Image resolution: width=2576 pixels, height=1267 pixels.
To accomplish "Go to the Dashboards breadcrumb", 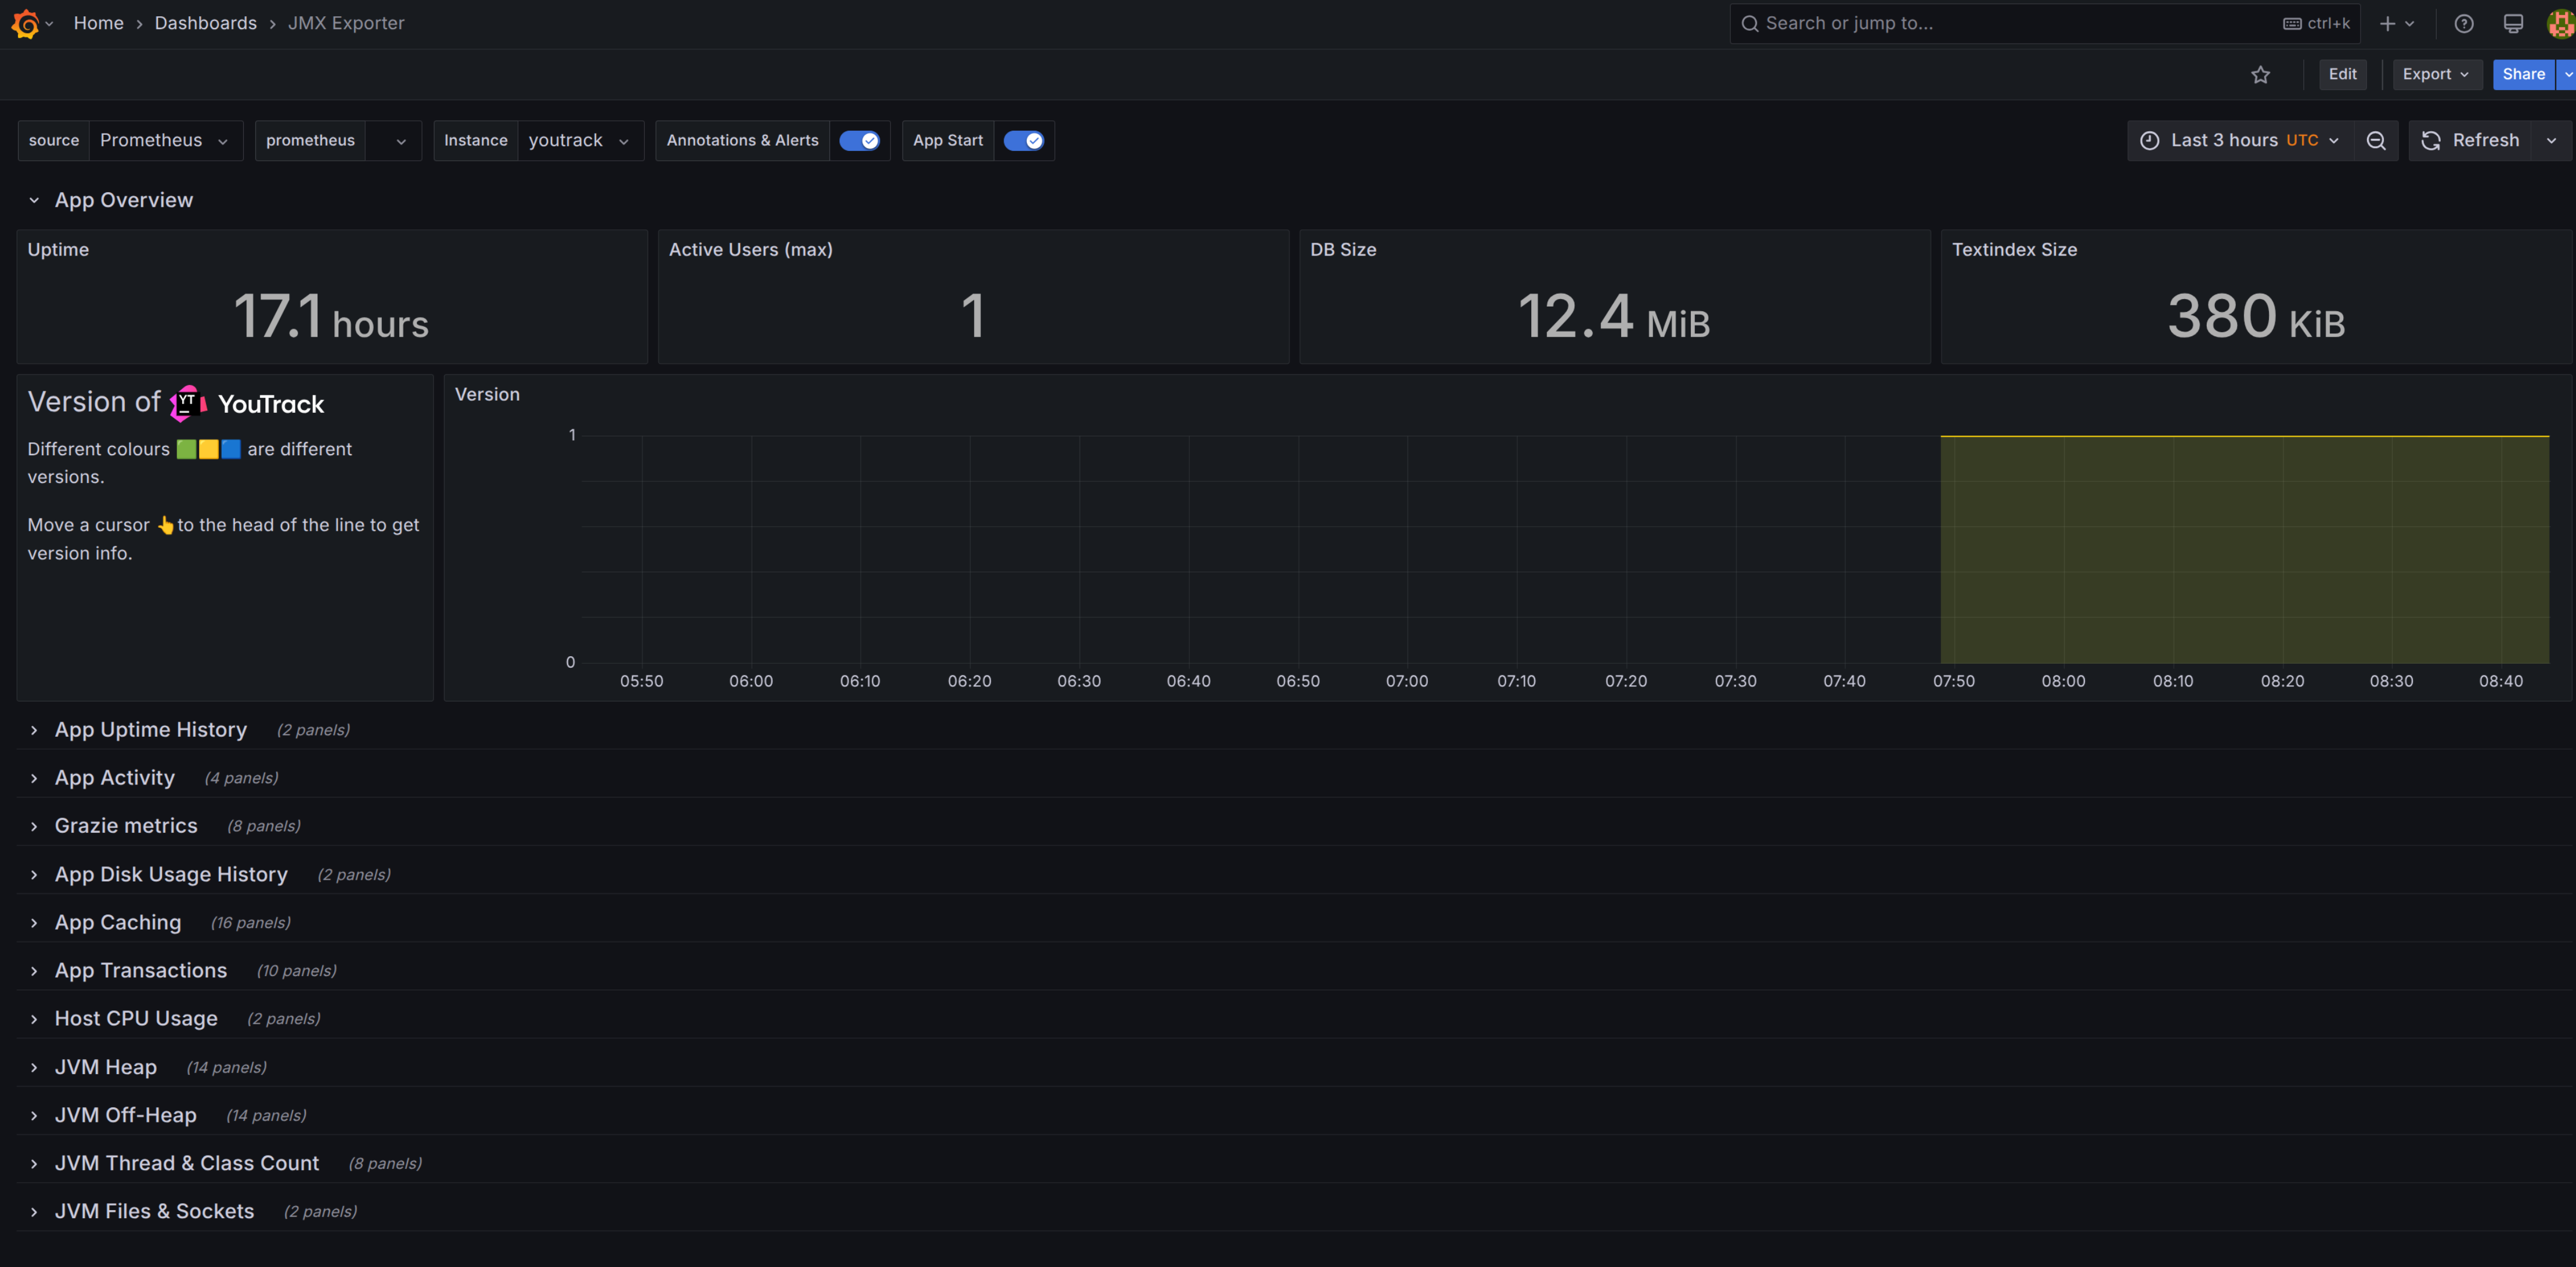I will pos(205,23).
